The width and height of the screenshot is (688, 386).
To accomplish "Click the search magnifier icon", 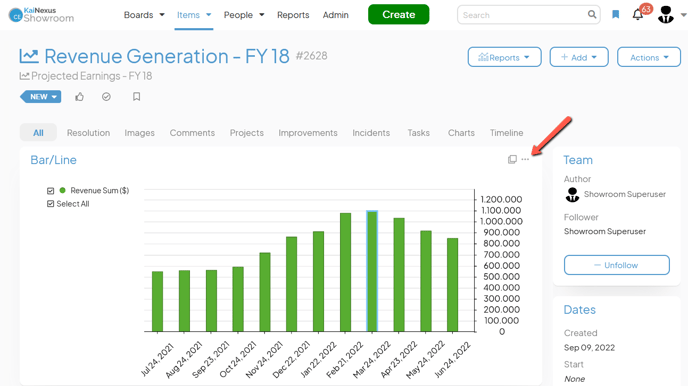I will tap(592, 14).
